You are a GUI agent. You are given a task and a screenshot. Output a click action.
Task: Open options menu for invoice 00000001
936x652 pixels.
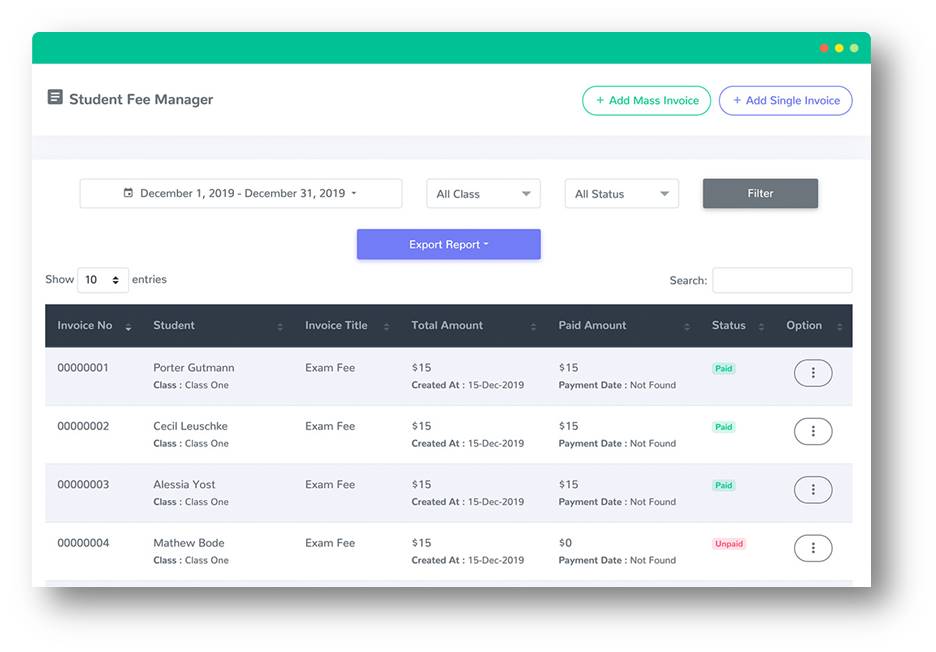pos(812,373)
